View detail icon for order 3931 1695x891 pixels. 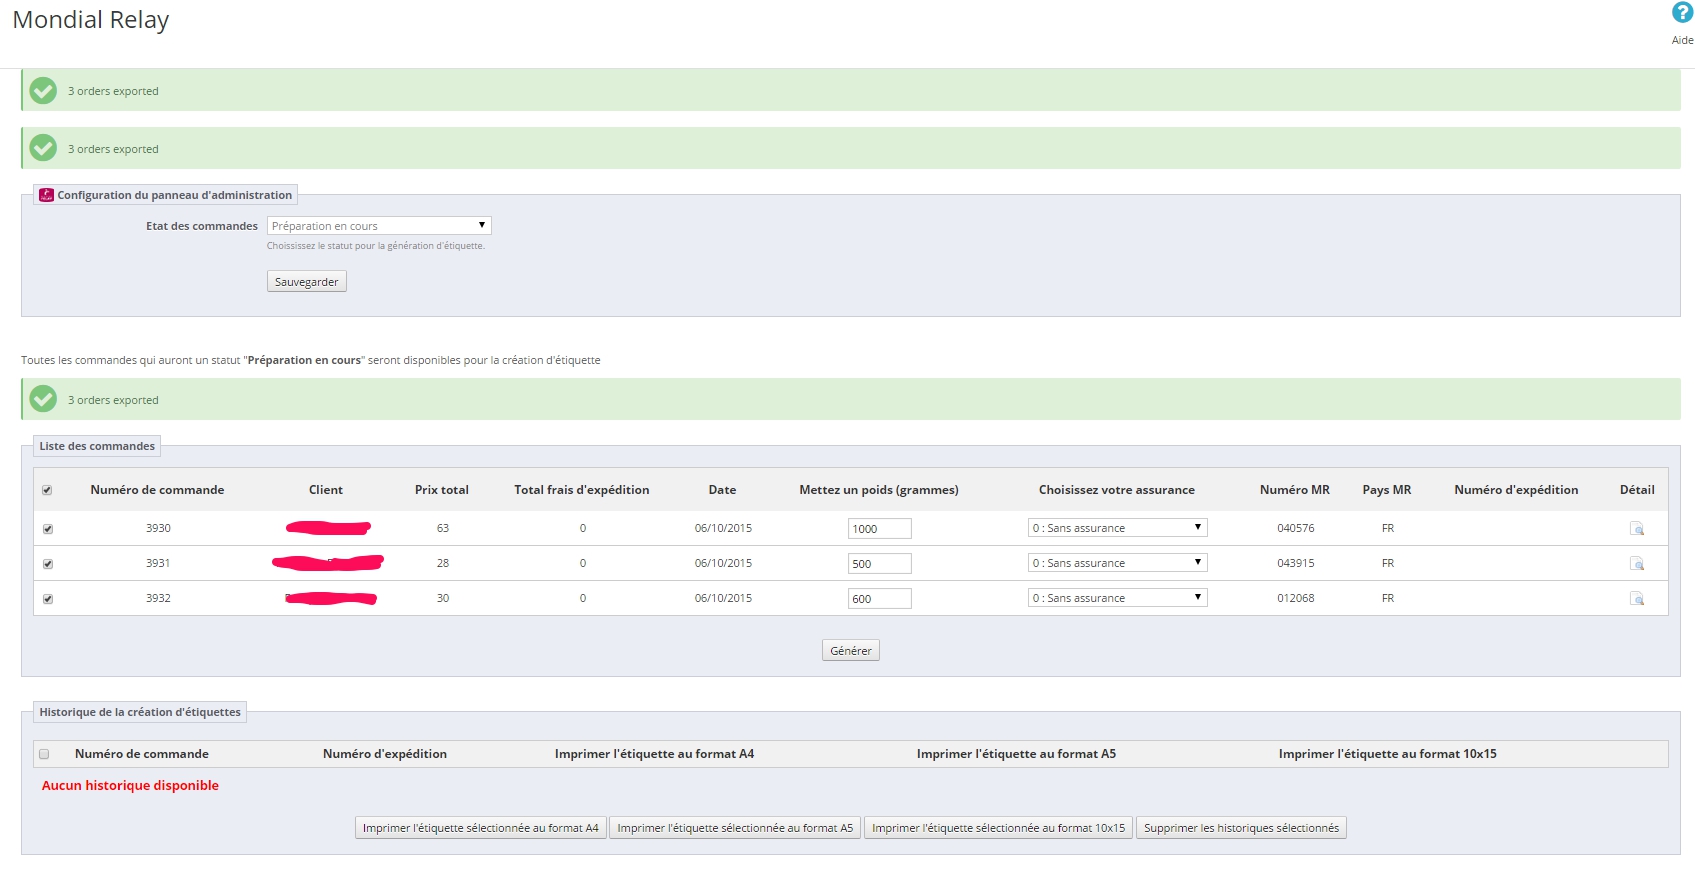[x=1637, y=563]
